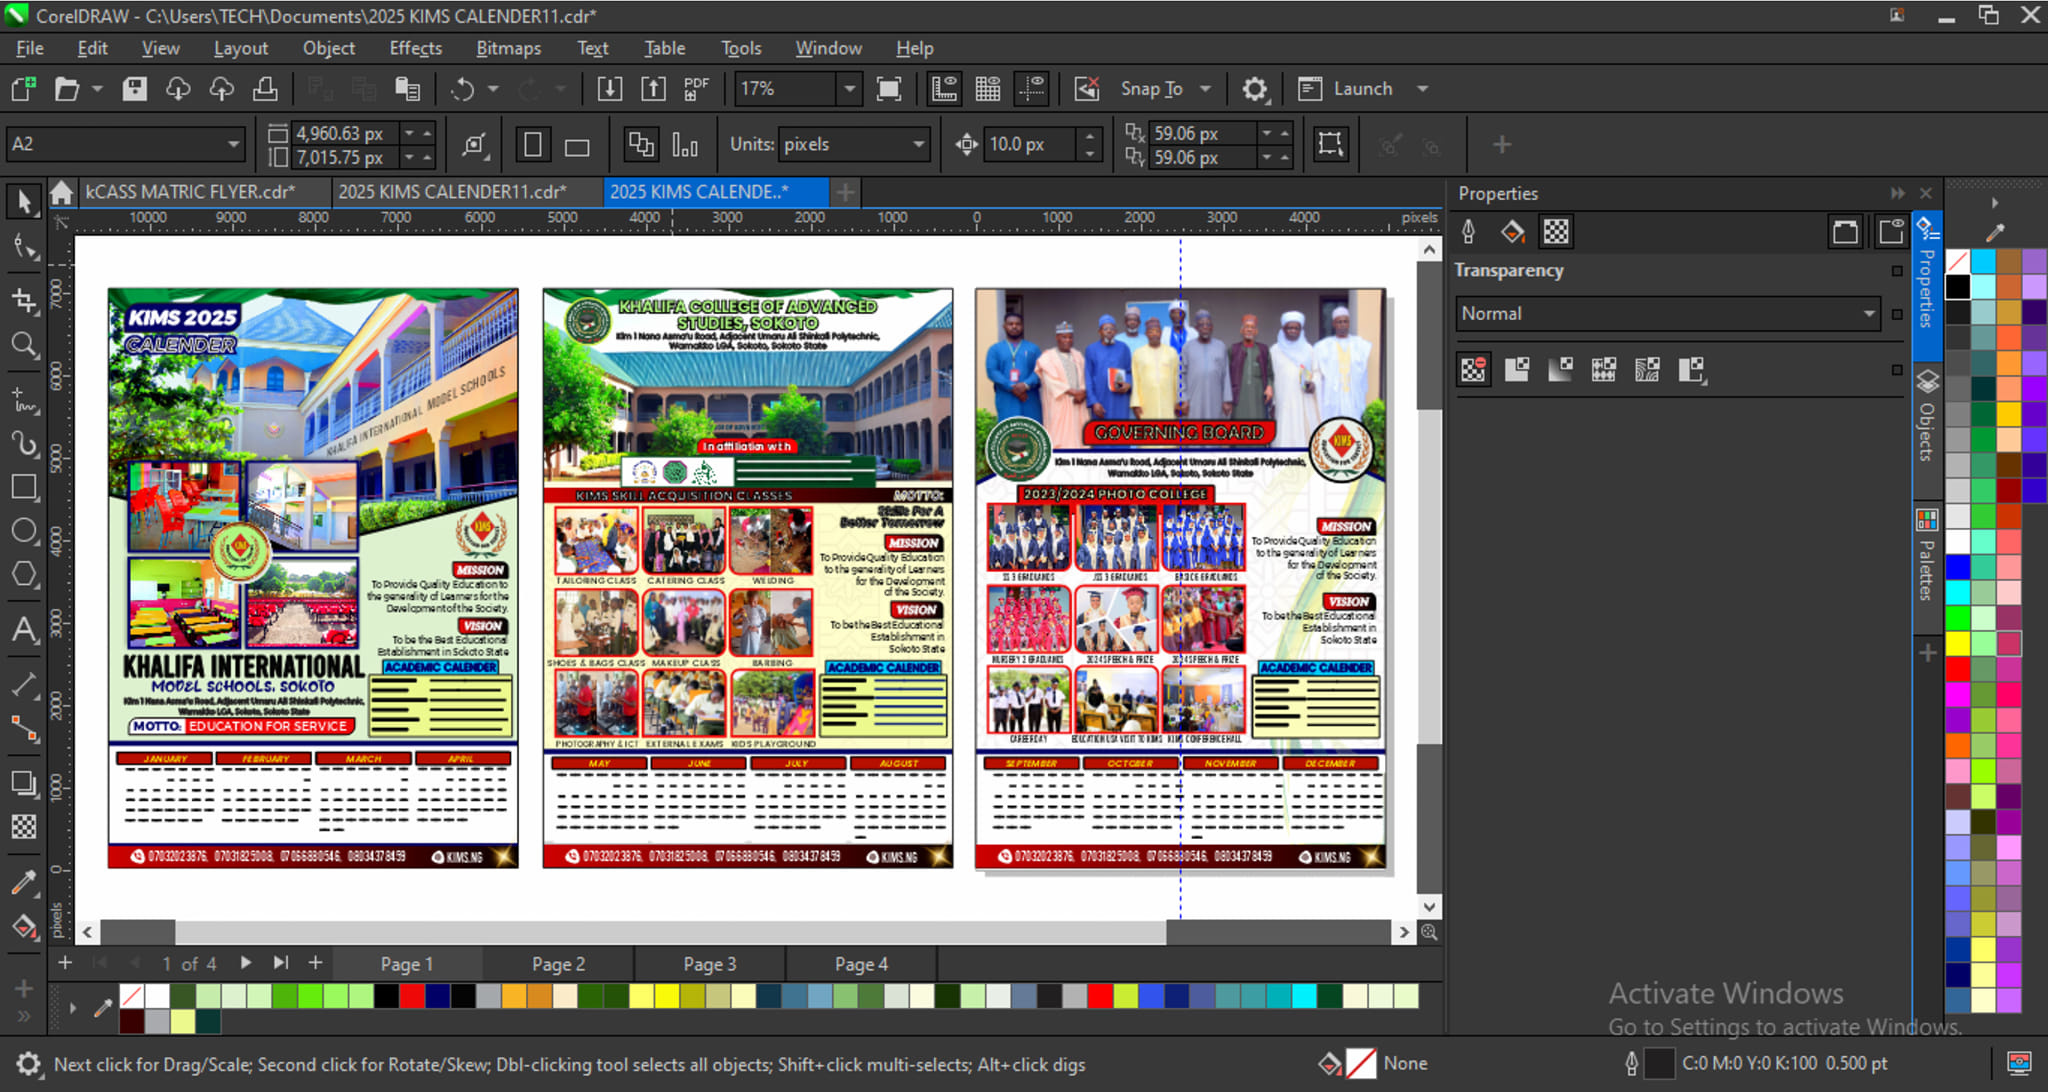Open the Options gear icon
The height and width of the screenshot is (1092, 2048).
1255,89
